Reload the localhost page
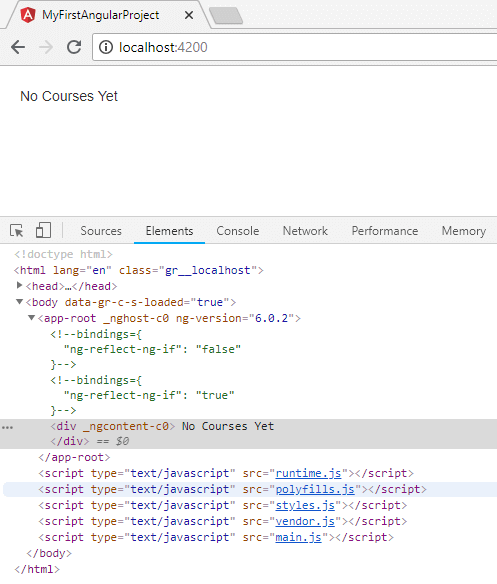 coord(74,47)
